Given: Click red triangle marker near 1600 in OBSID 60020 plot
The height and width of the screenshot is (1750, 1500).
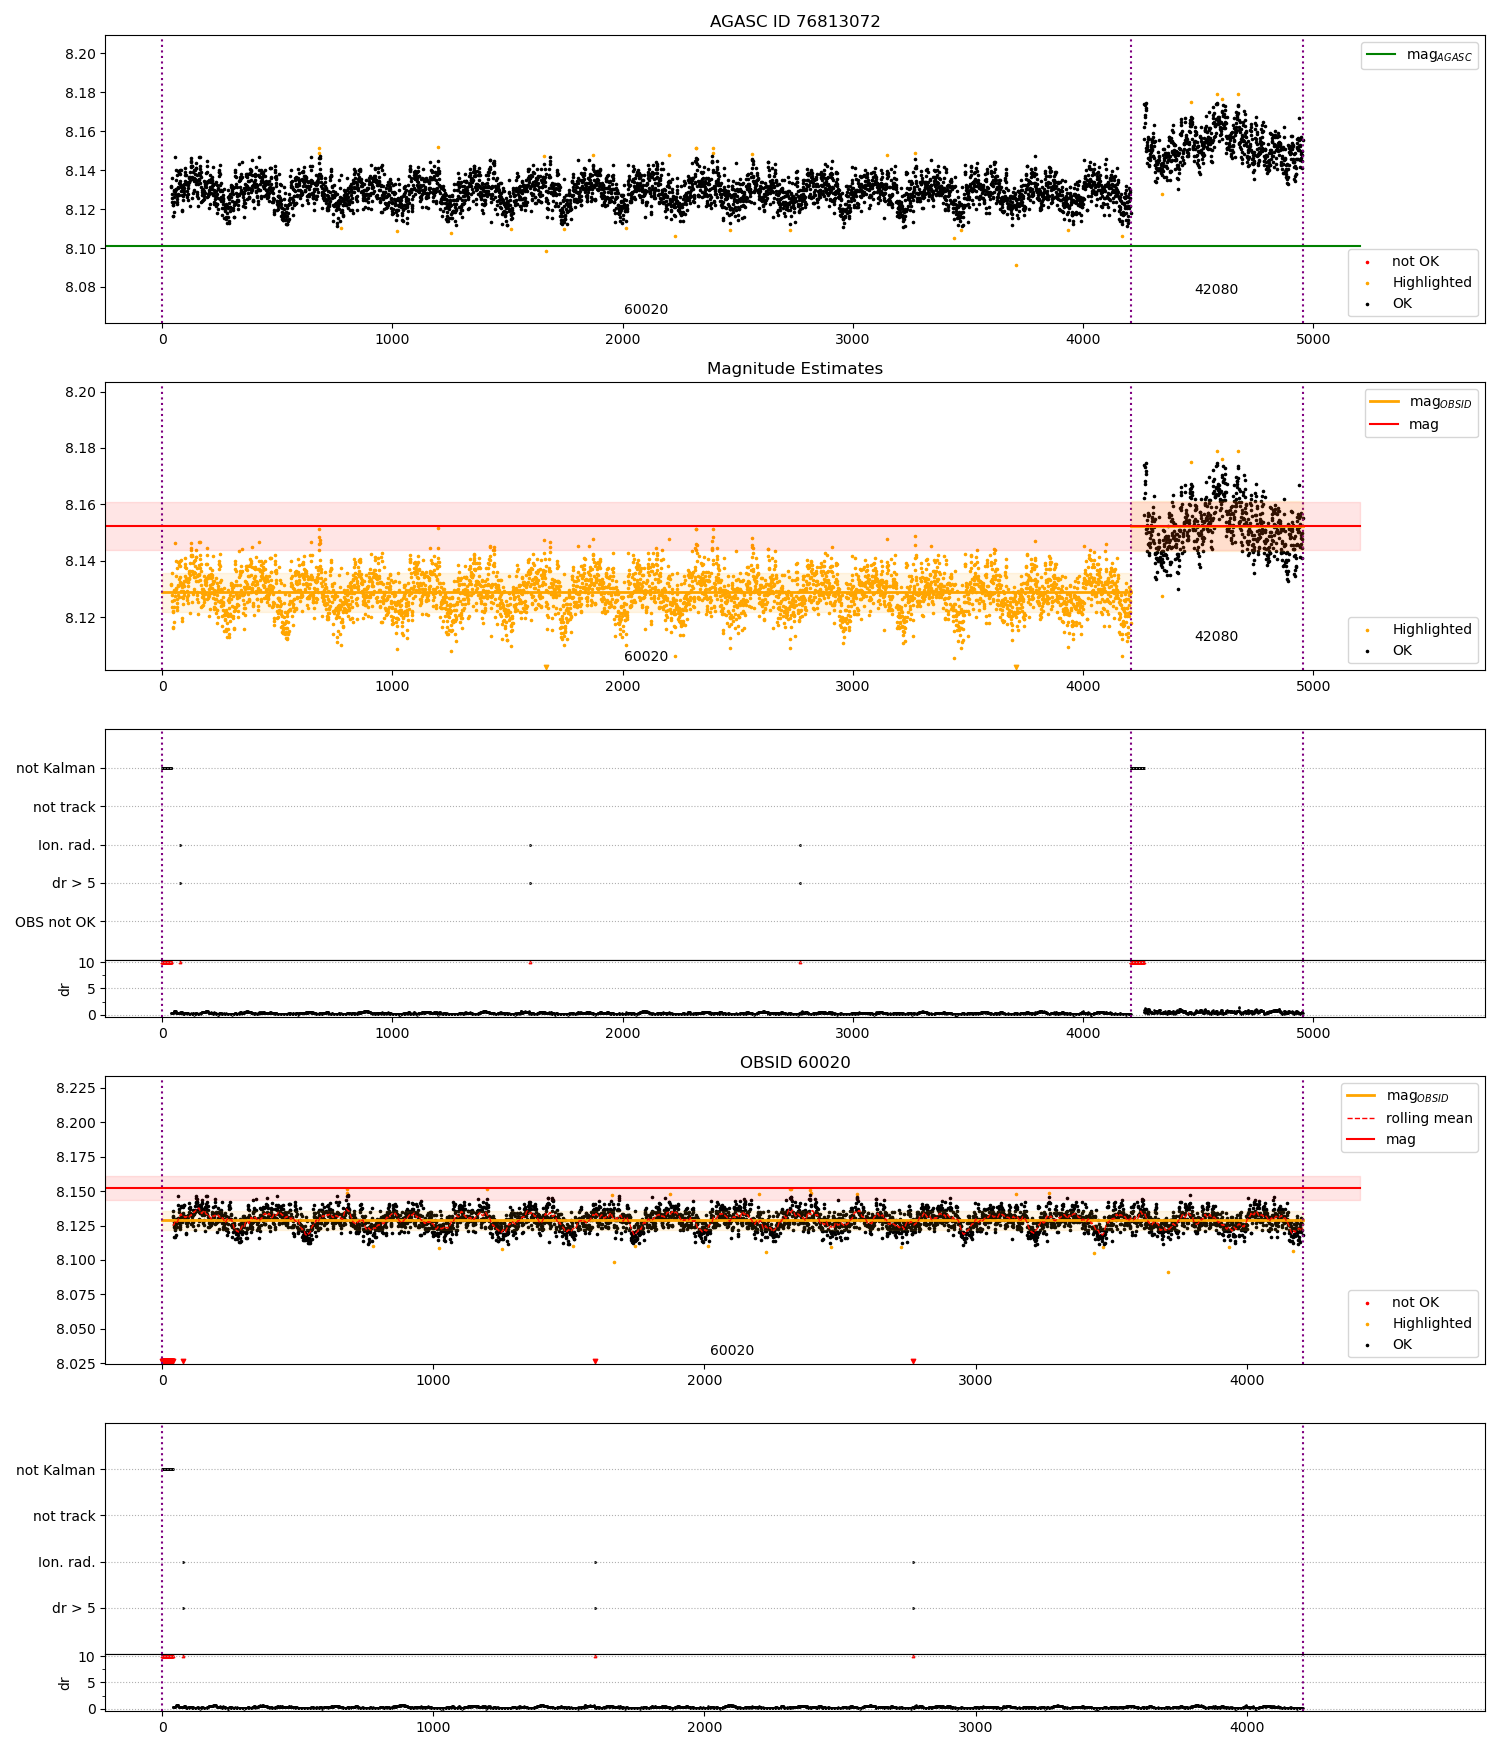Looking at the screenshot, I should (595, 1361).
